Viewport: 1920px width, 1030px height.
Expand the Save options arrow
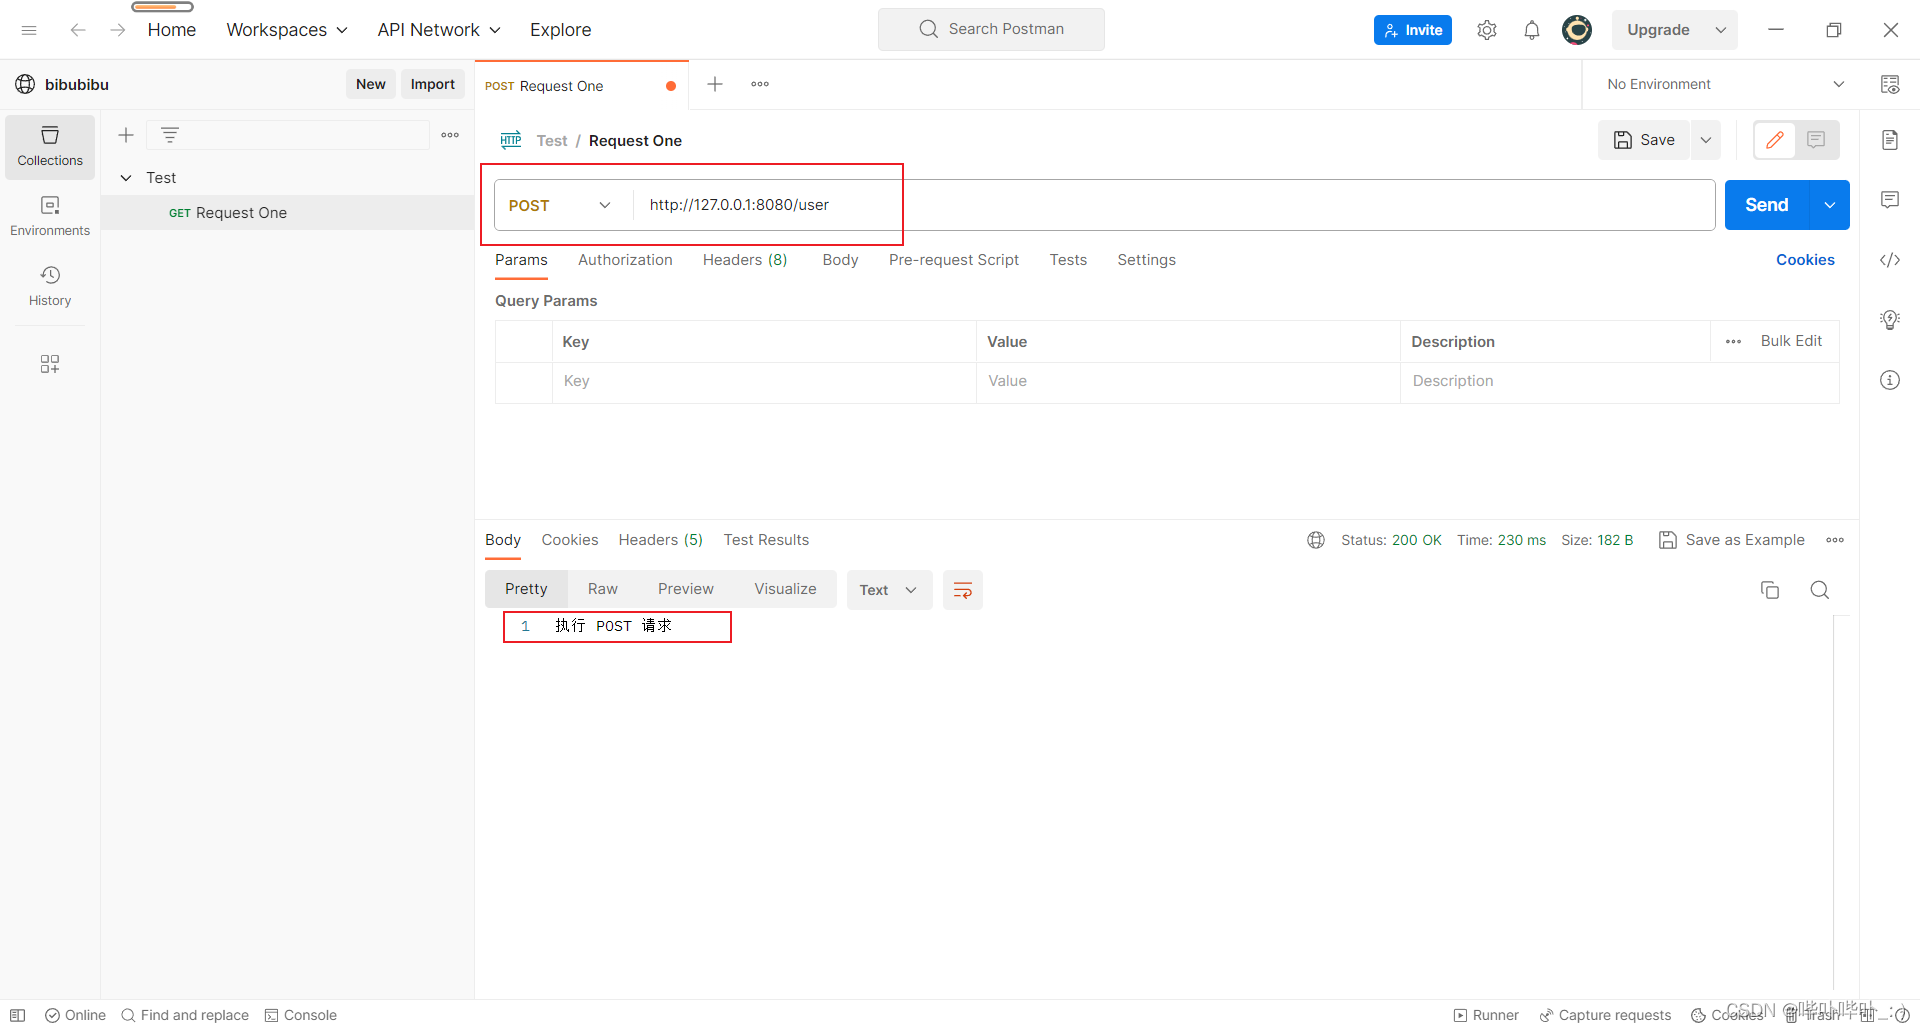[x=1706, y=140]
